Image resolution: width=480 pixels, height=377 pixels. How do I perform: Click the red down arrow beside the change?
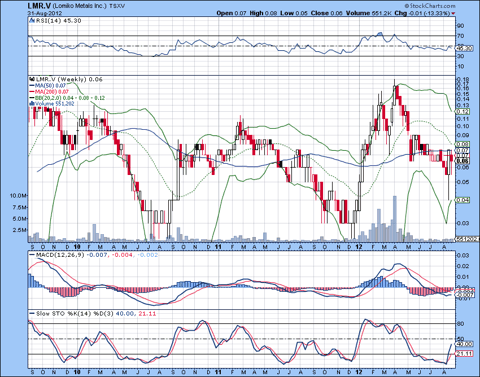coord(453,13)
